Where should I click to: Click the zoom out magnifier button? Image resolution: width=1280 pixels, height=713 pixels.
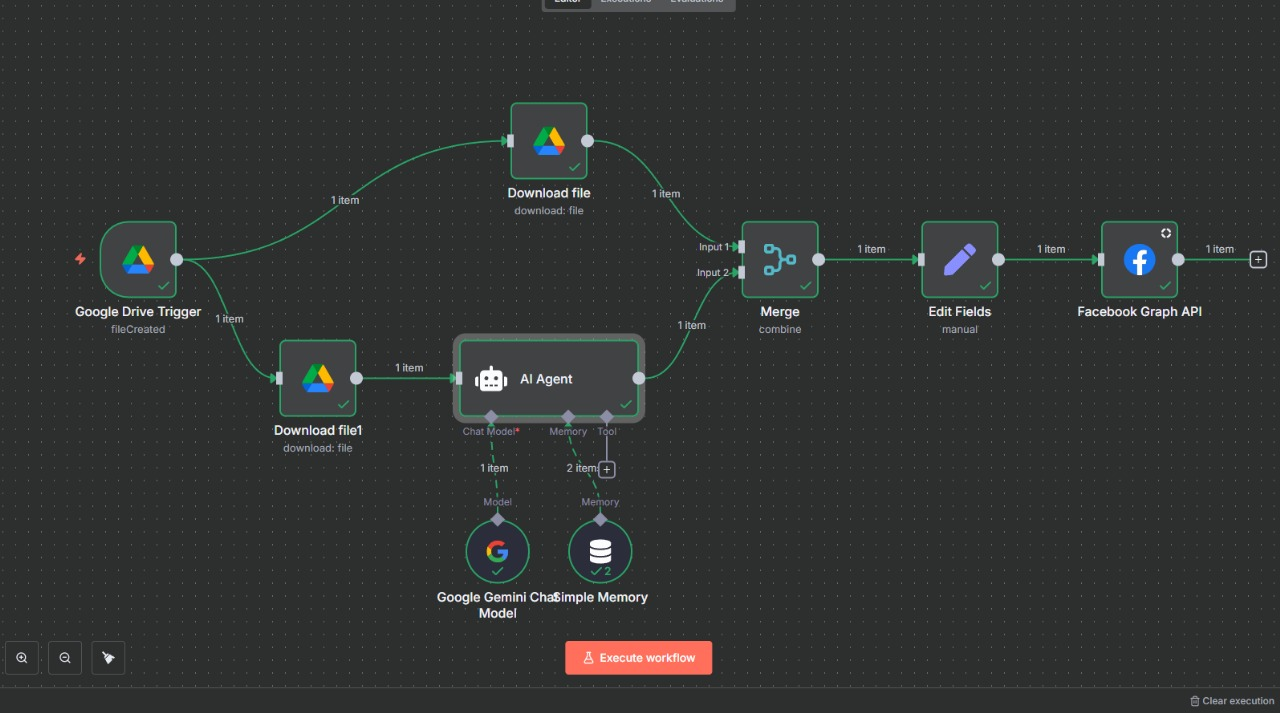(x=65, y=658)
